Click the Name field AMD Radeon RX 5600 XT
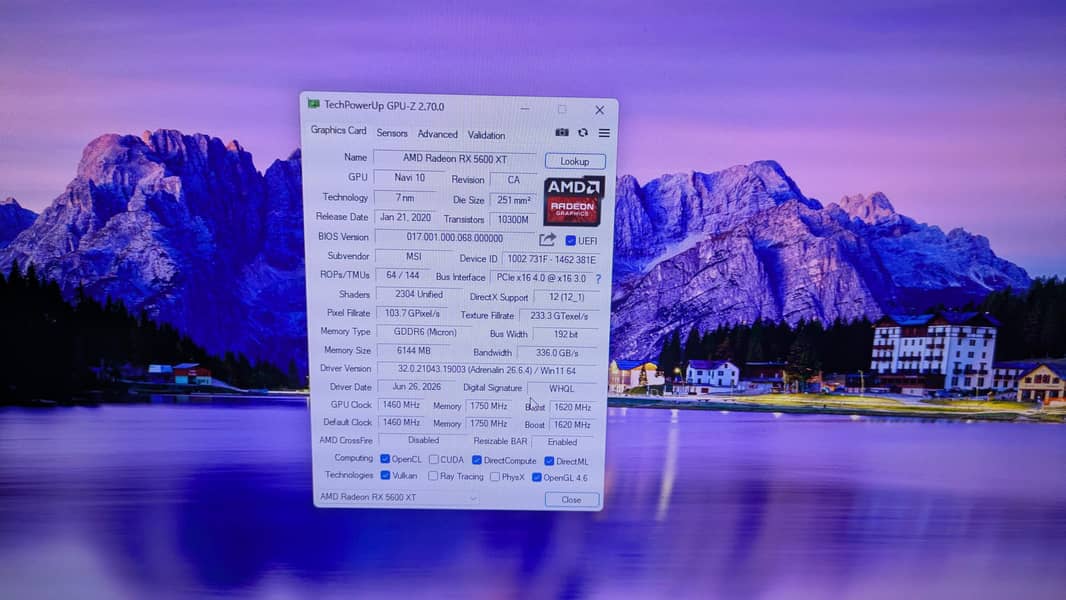This screenshot has width=1066, height=600. coord(455,158)
